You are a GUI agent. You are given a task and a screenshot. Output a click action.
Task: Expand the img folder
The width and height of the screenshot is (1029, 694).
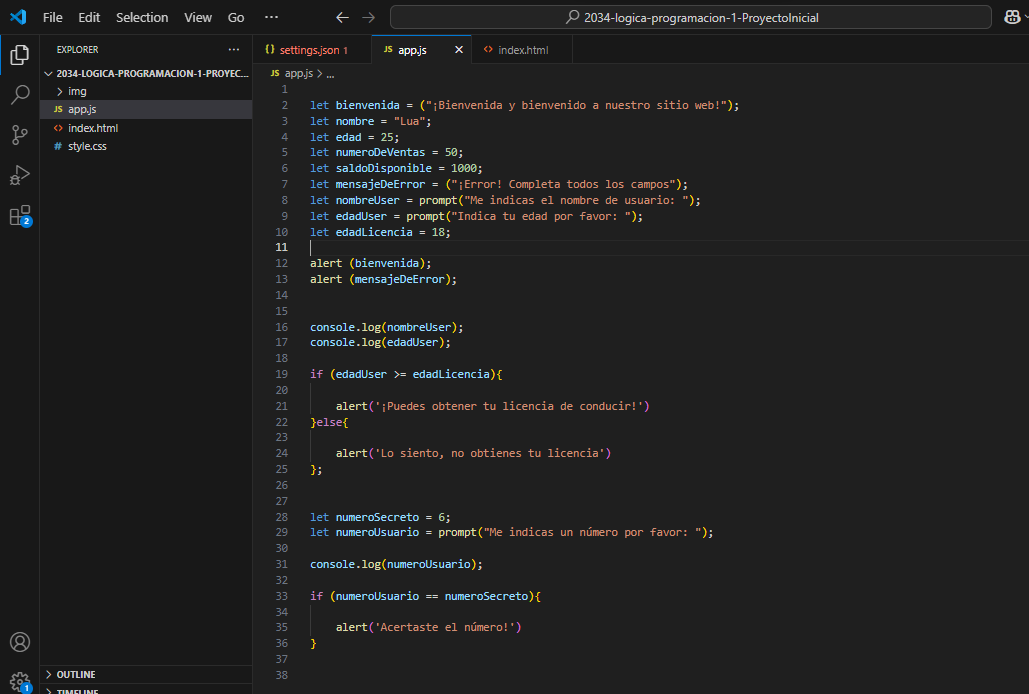coord(146,91)
